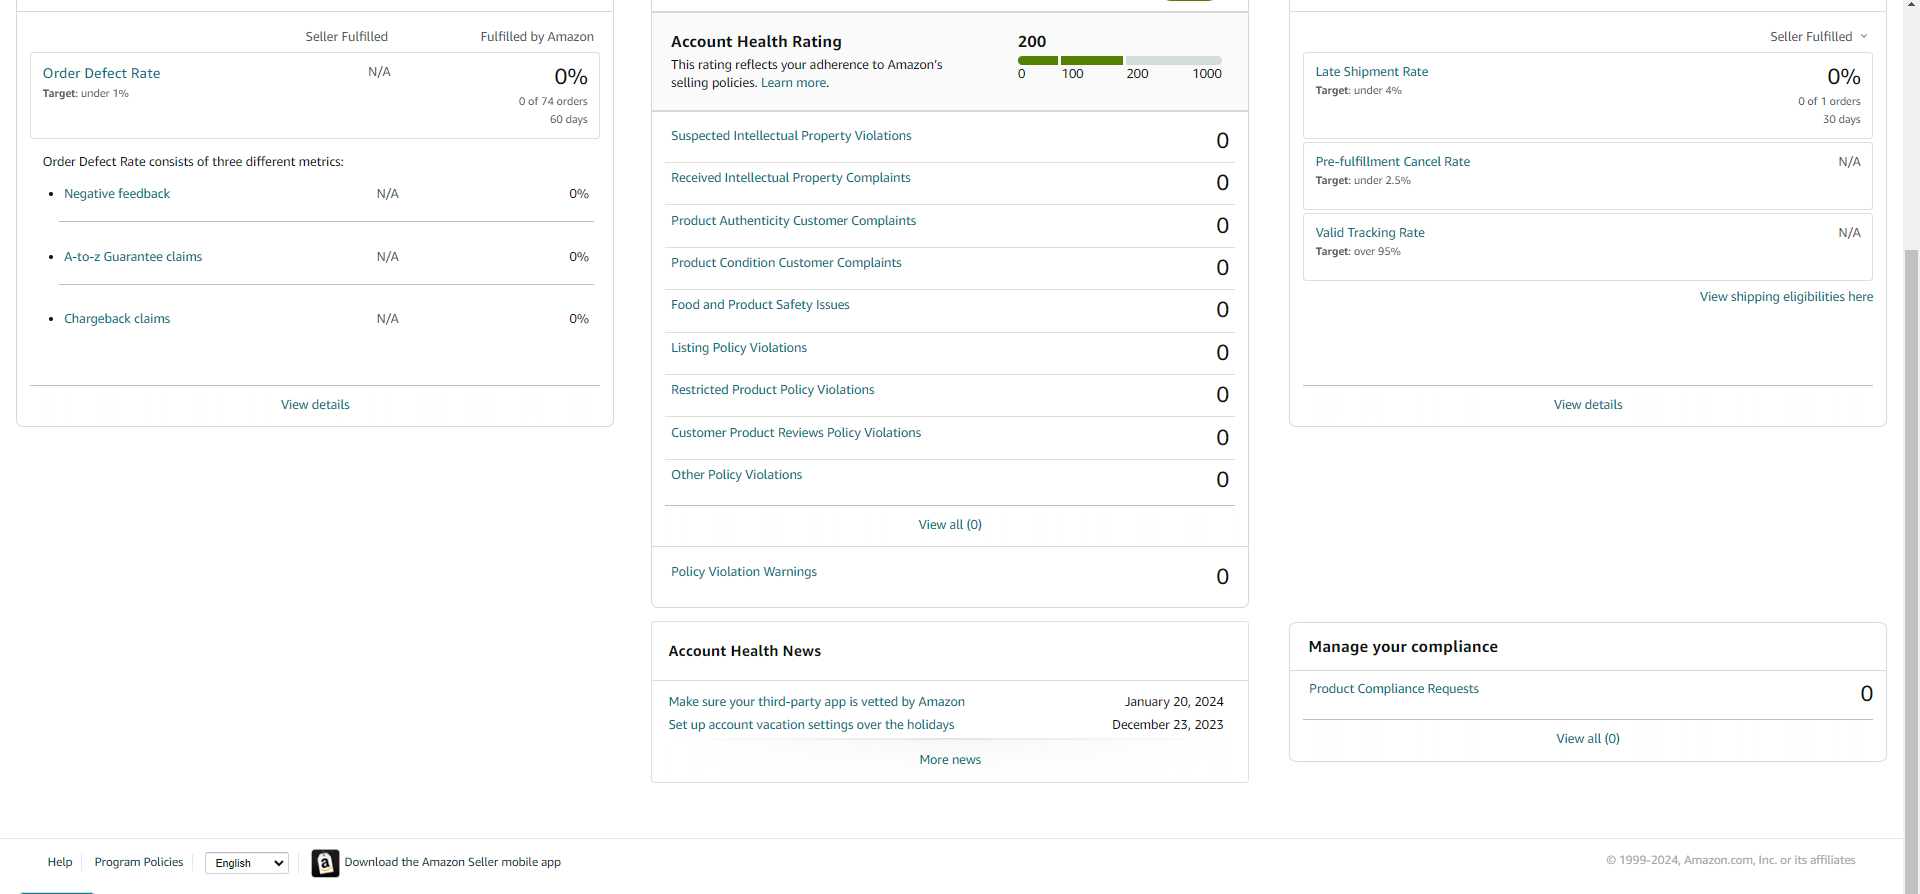View details of Order Defect Rate
This screenshot has height=894, width=1920.
(x=315, y=405)
